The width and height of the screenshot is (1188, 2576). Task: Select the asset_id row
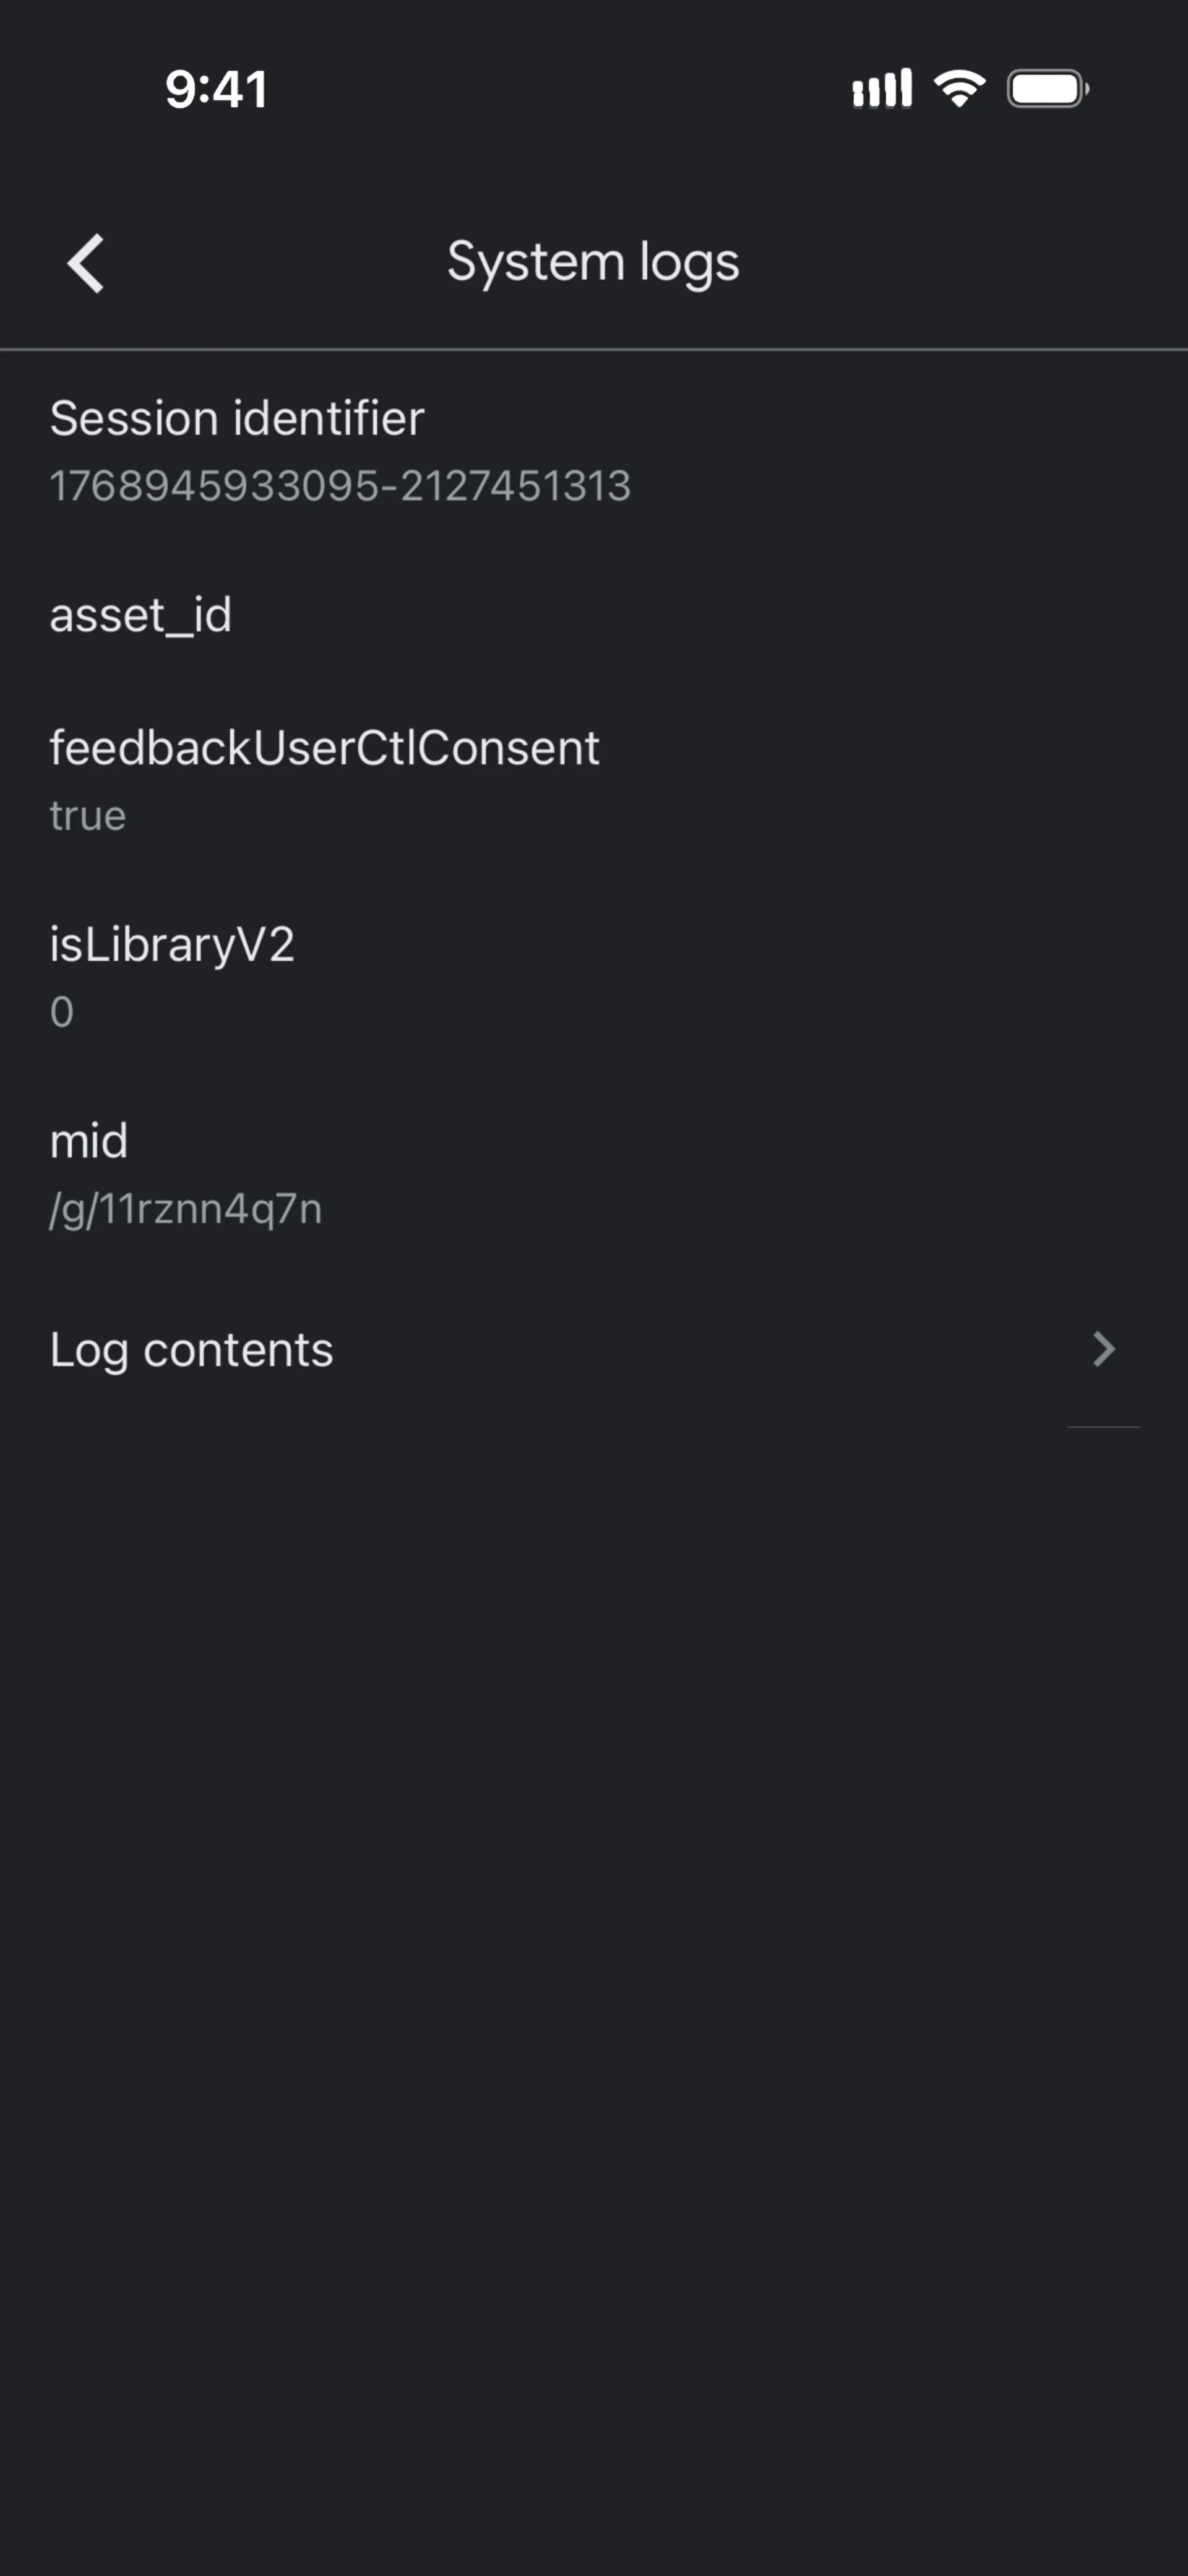pos(594,614)
